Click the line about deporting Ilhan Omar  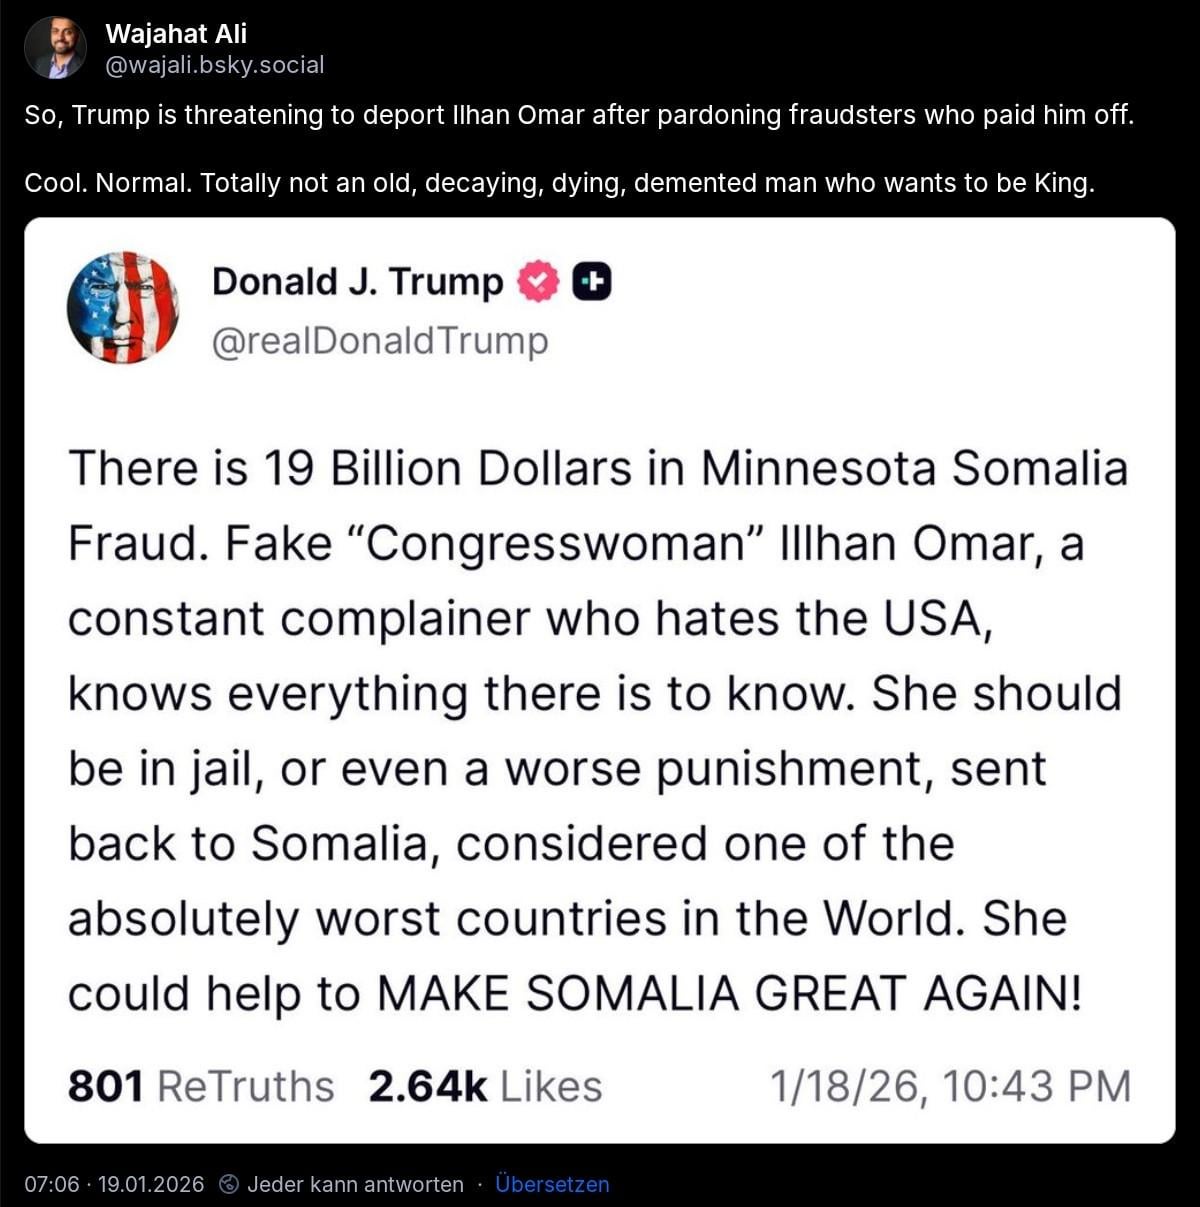[579, 115]
